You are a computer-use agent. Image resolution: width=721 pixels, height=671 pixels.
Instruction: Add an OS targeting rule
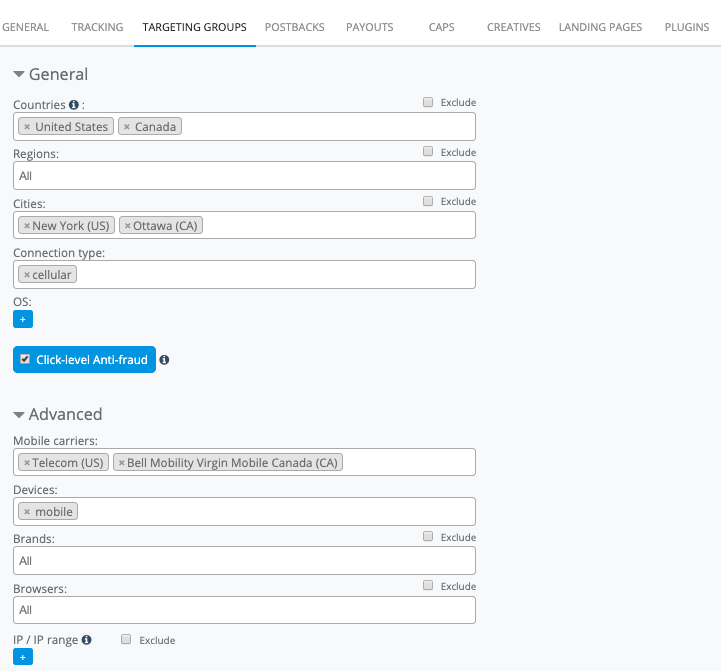[23, 319]
